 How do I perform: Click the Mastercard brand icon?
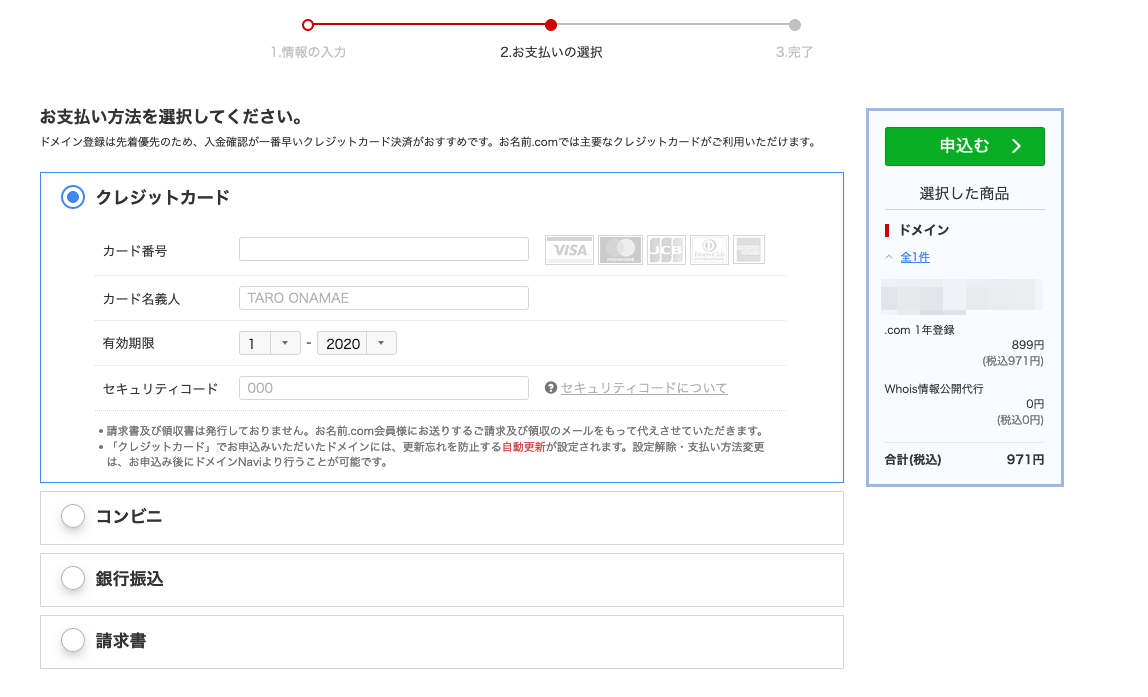pos(621,249)
